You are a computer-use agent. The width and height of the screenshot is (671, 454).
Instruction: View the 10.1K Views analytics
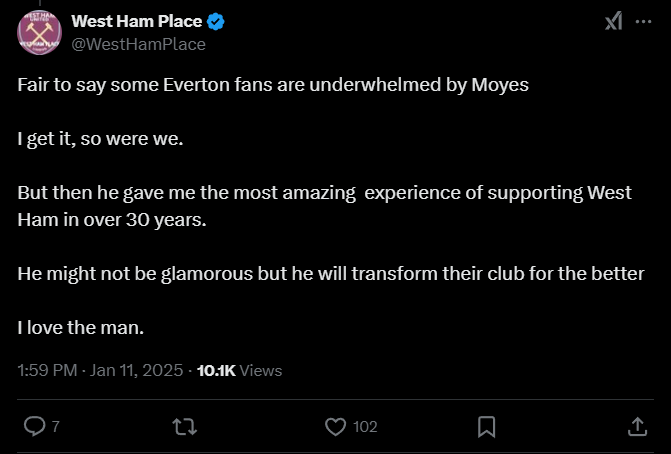click(x=240, y=370)
